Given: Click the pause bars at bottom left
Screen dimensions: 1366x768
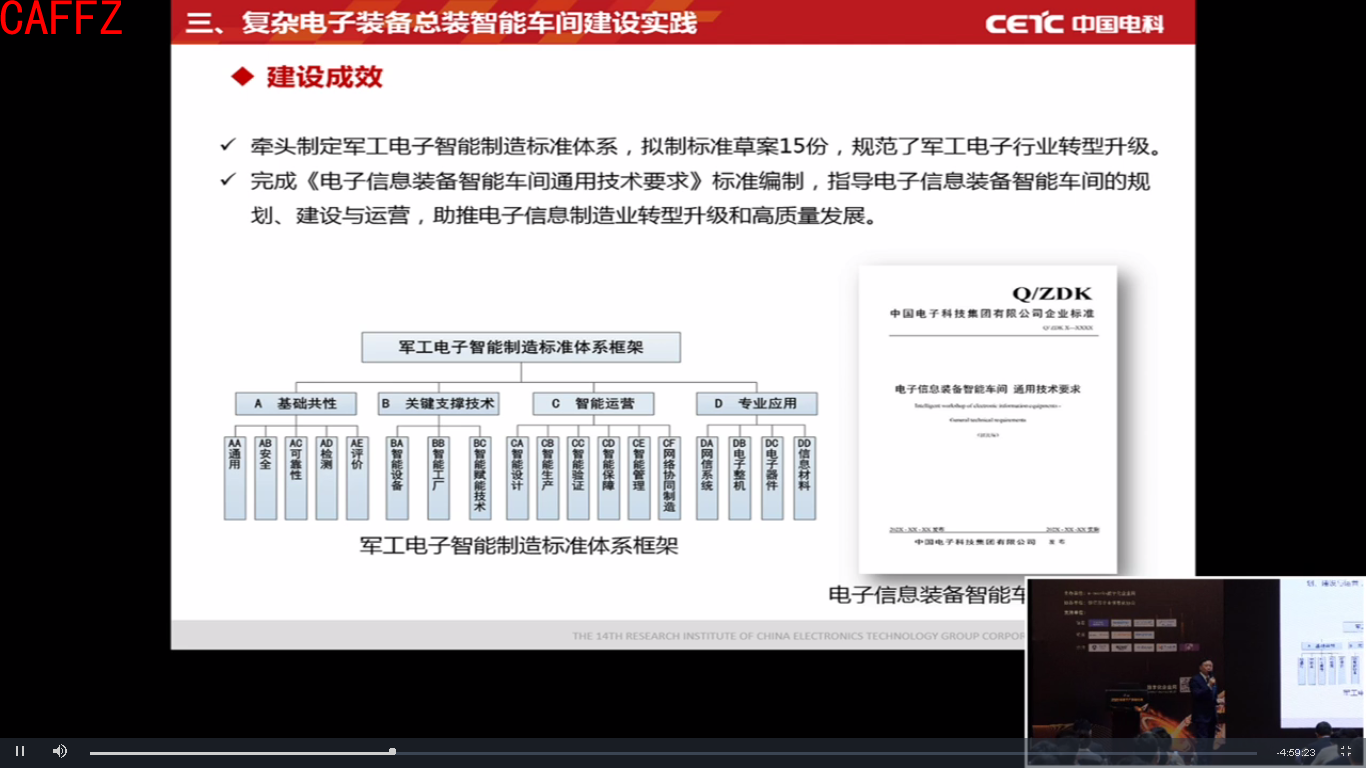Looking at the screenshot, I should 19,750.
